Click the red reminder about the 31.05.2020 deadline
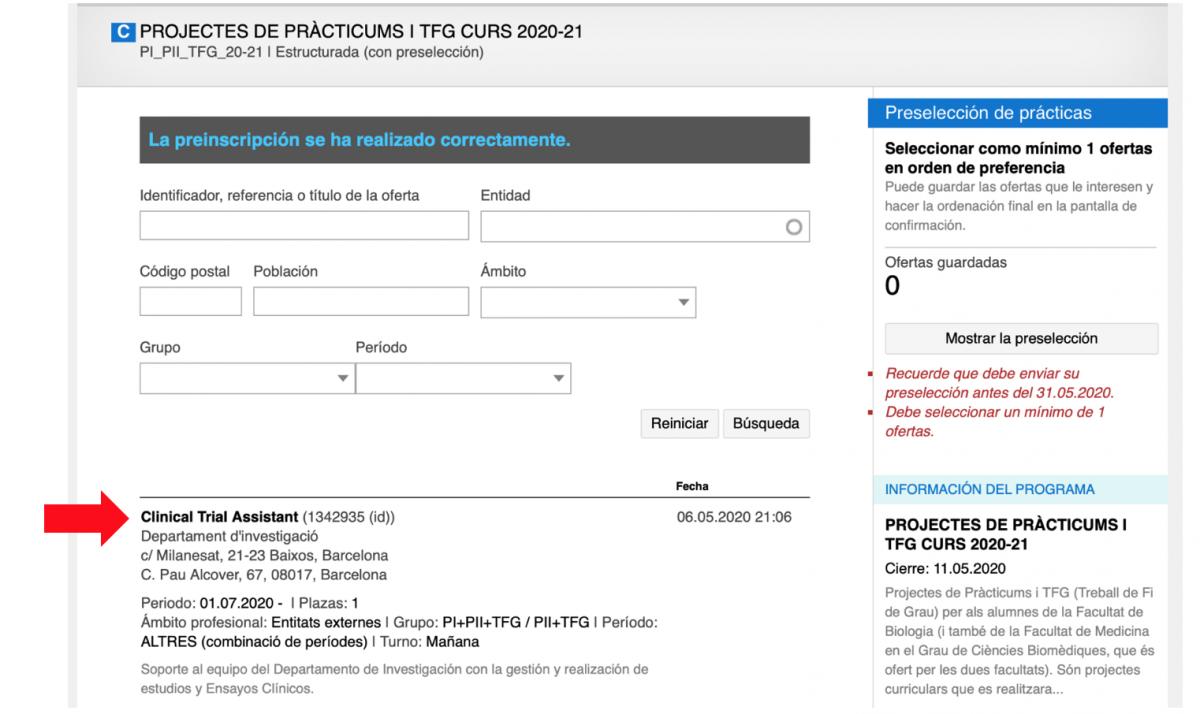This screenshot has height=714, width=1200. pos(999,383)
